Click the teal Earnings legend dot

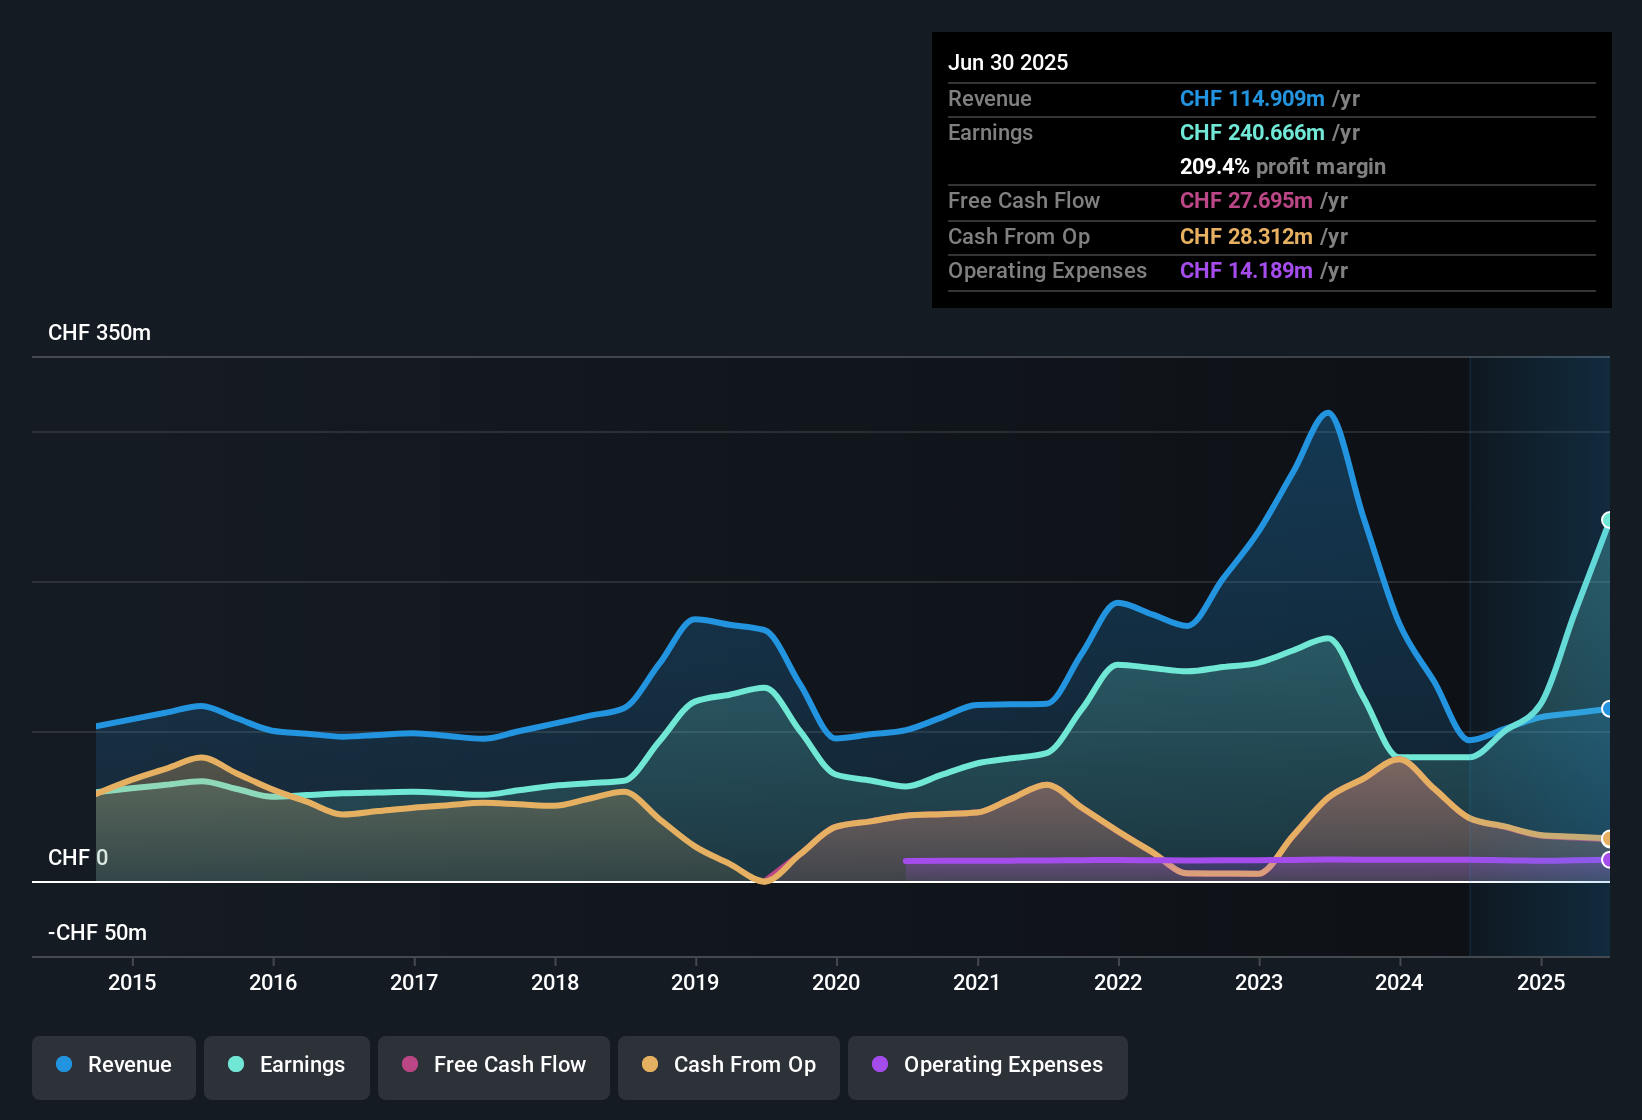coord(236,1064)
